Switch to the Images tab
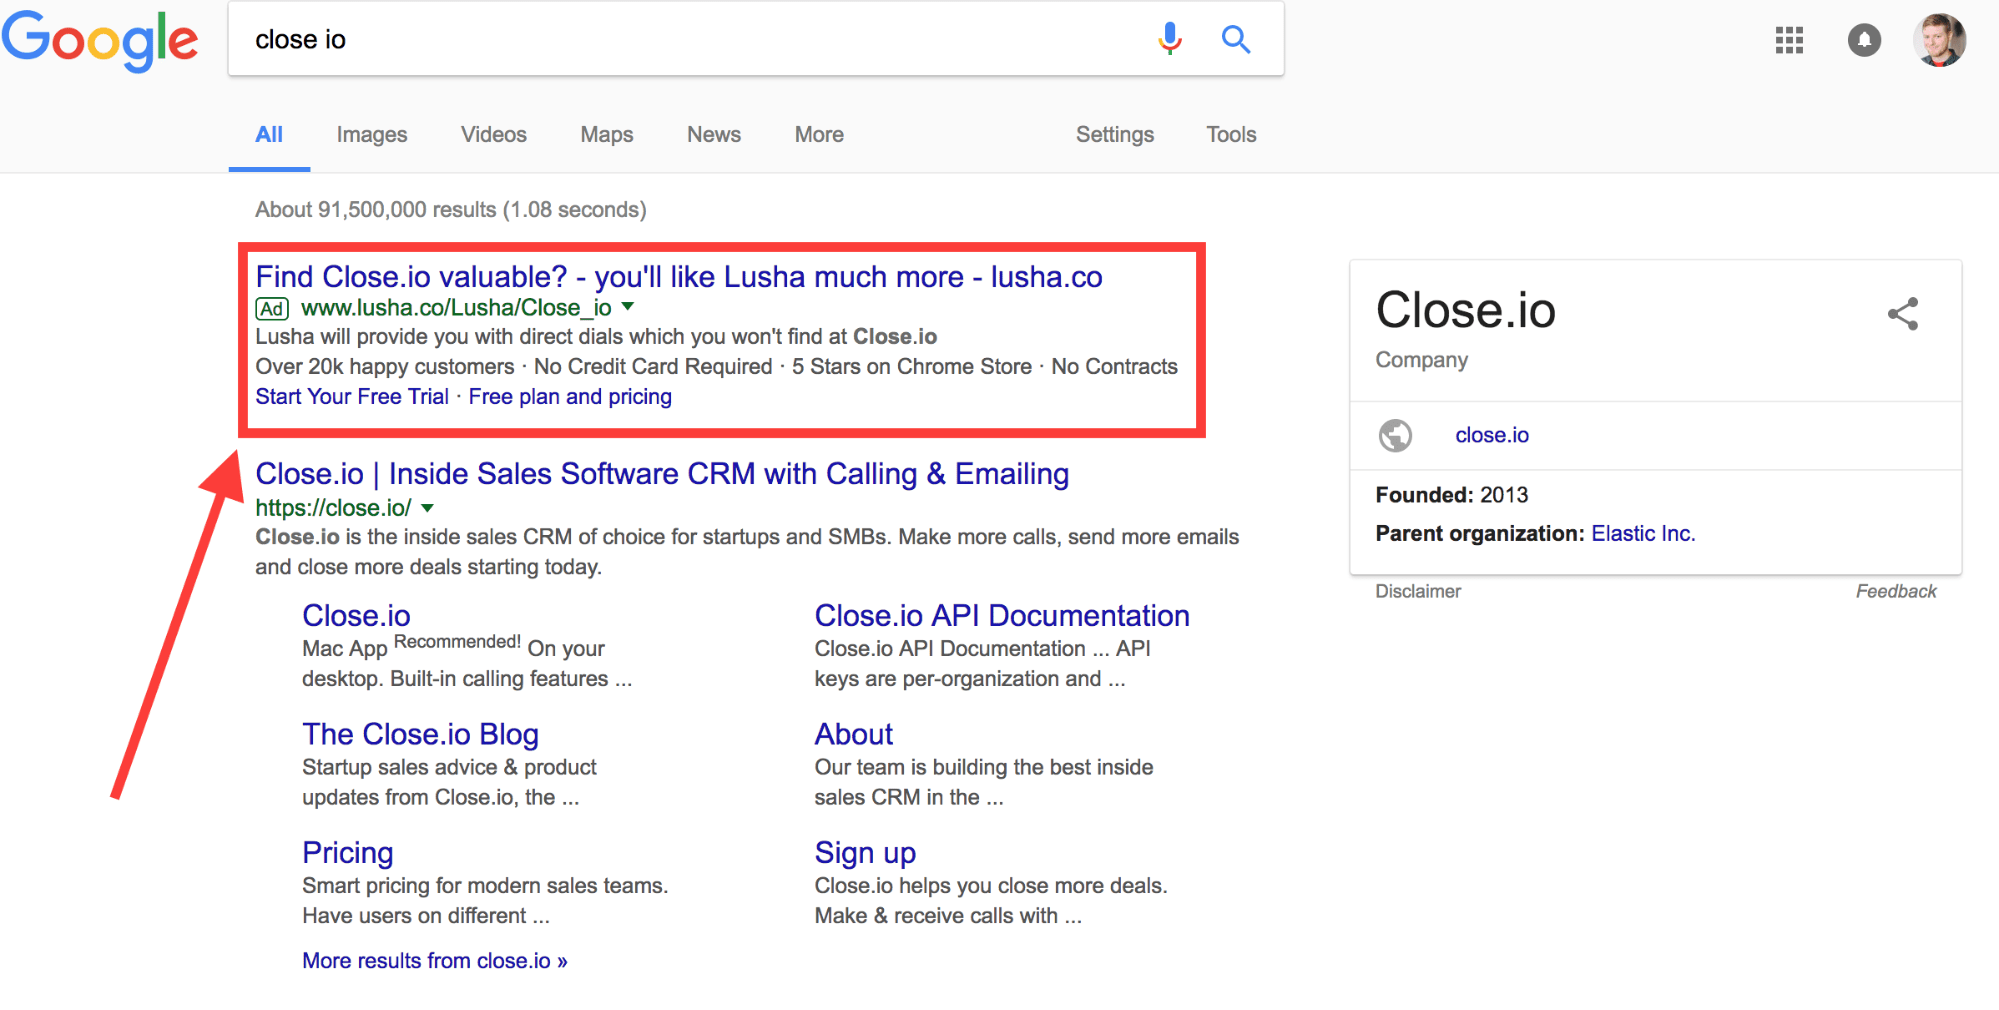This screenshot has width=1999, height=1010. (x=372, y=134)
